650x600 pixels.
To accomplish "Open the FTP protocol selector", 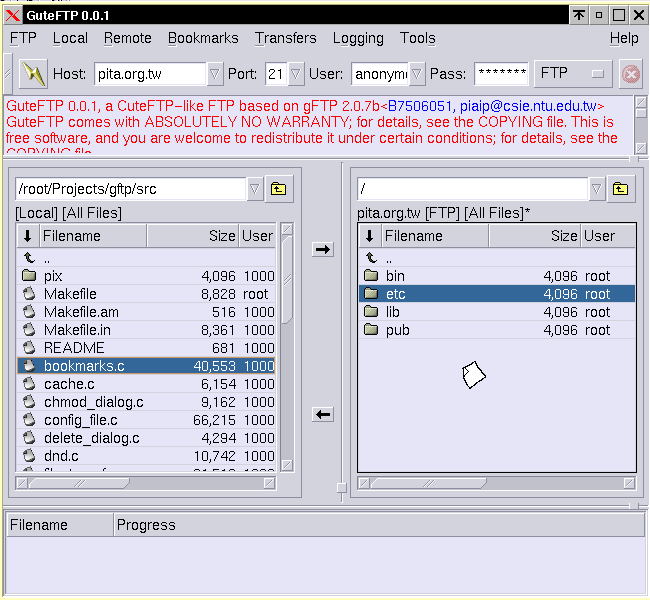I will point(573,74).
